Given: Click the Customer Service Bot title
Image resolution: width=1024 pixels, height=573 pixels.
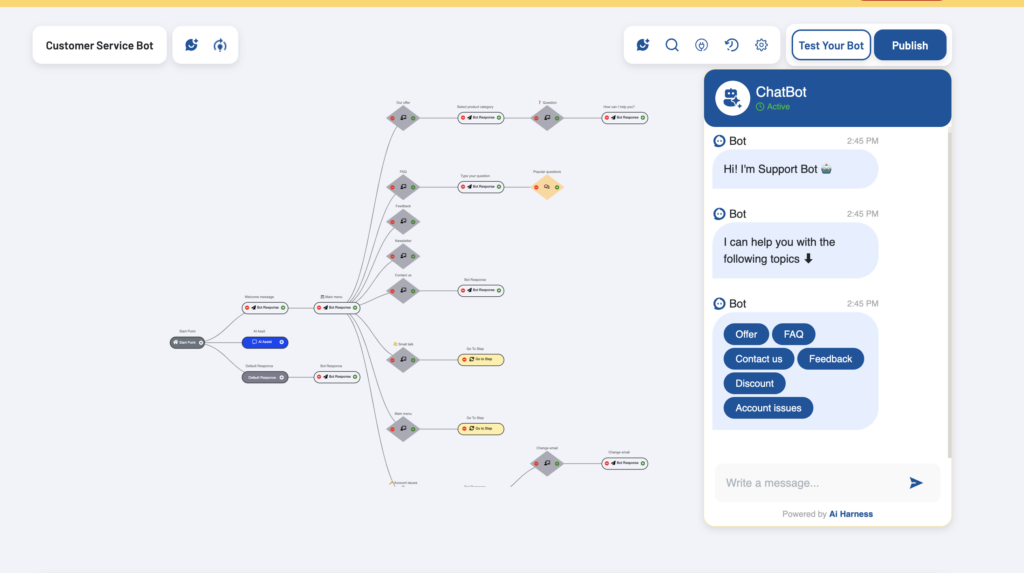Looking at the screenshot, I should (99, 45).
